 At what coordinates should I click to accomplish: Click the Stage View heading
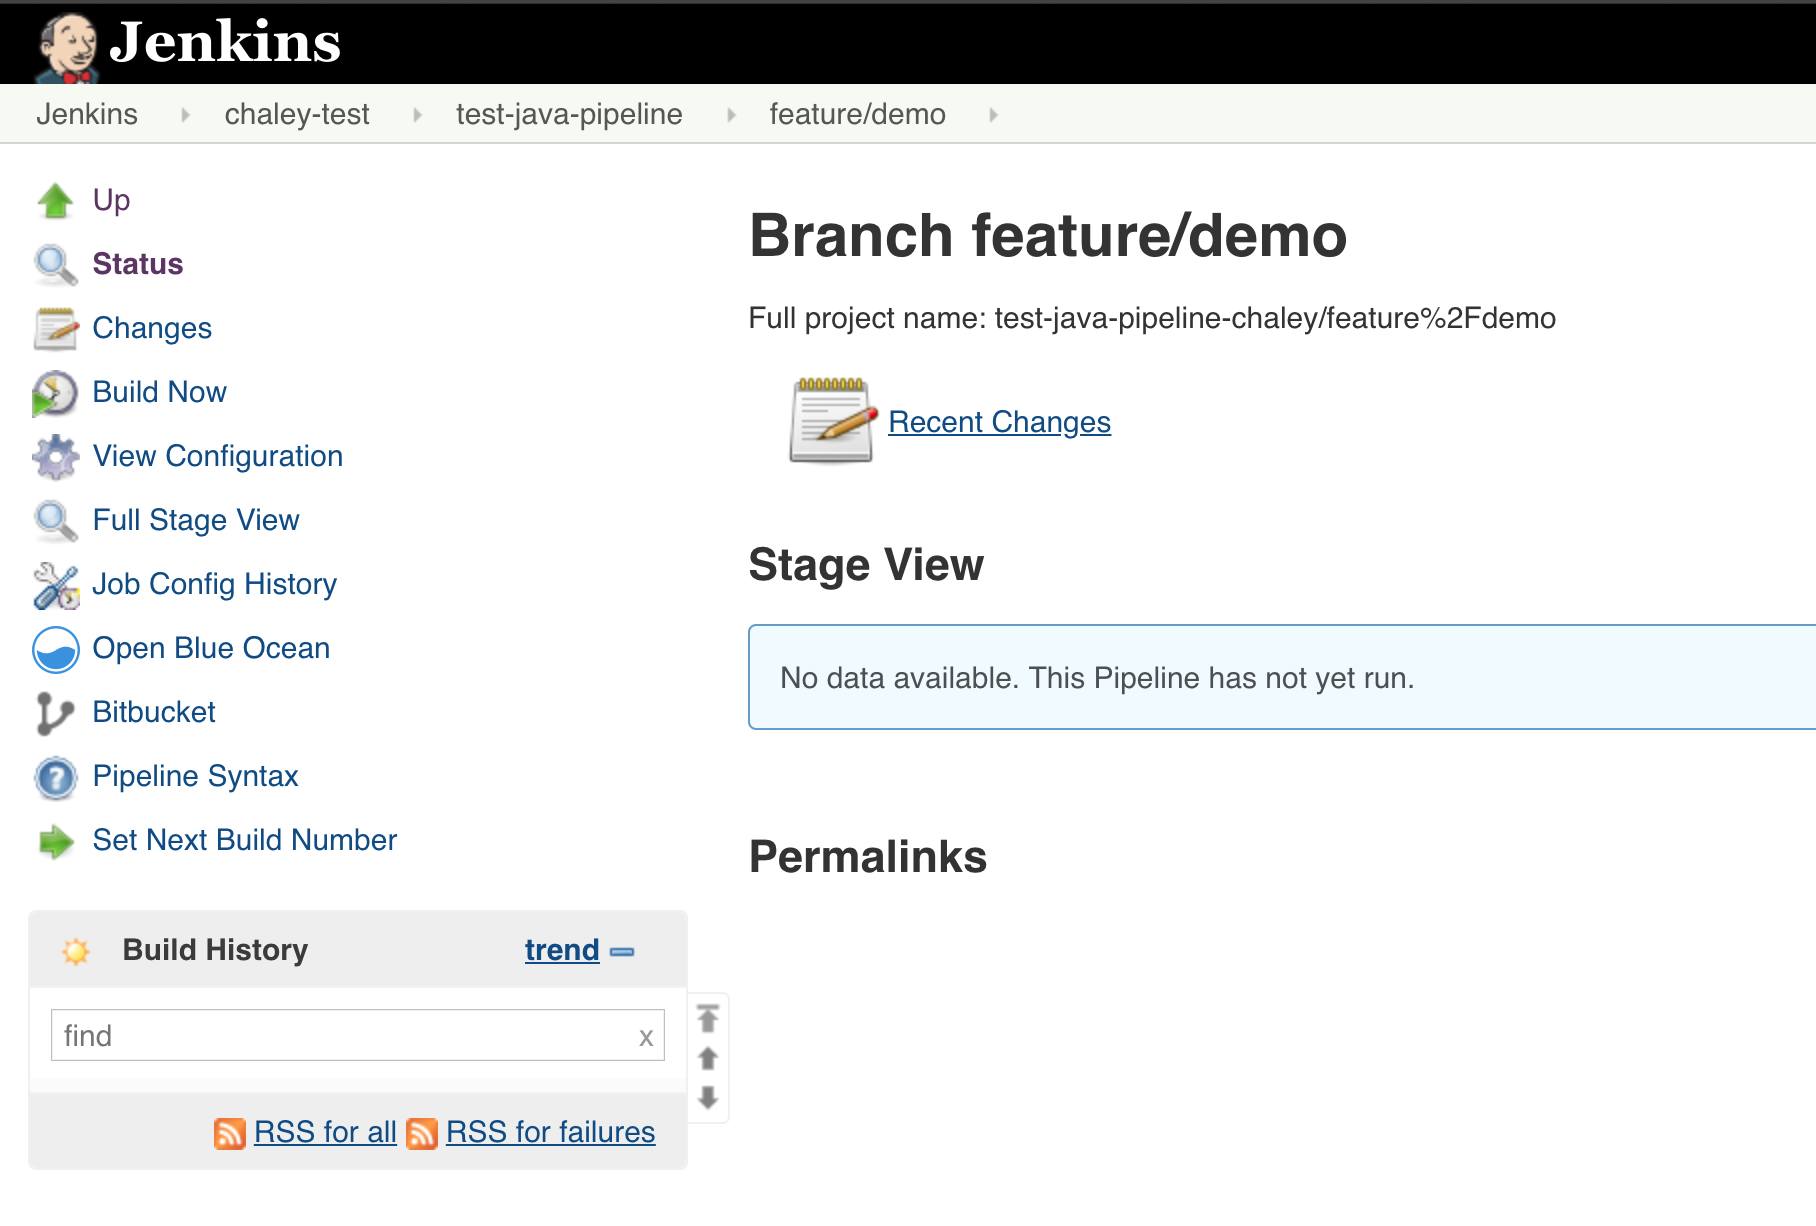866,565
